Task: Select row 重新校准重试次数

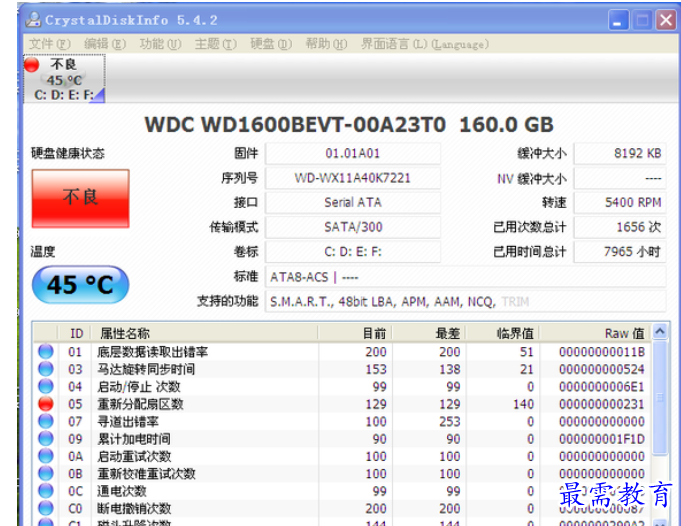Action: click(342, 473)
